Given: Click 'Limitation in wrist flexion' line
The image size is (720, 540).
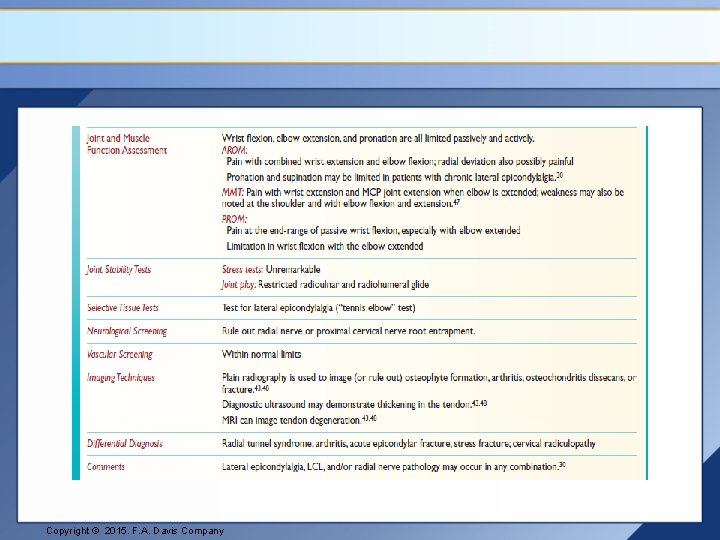Looking at the screenshot, I should [x=325, y=246].
